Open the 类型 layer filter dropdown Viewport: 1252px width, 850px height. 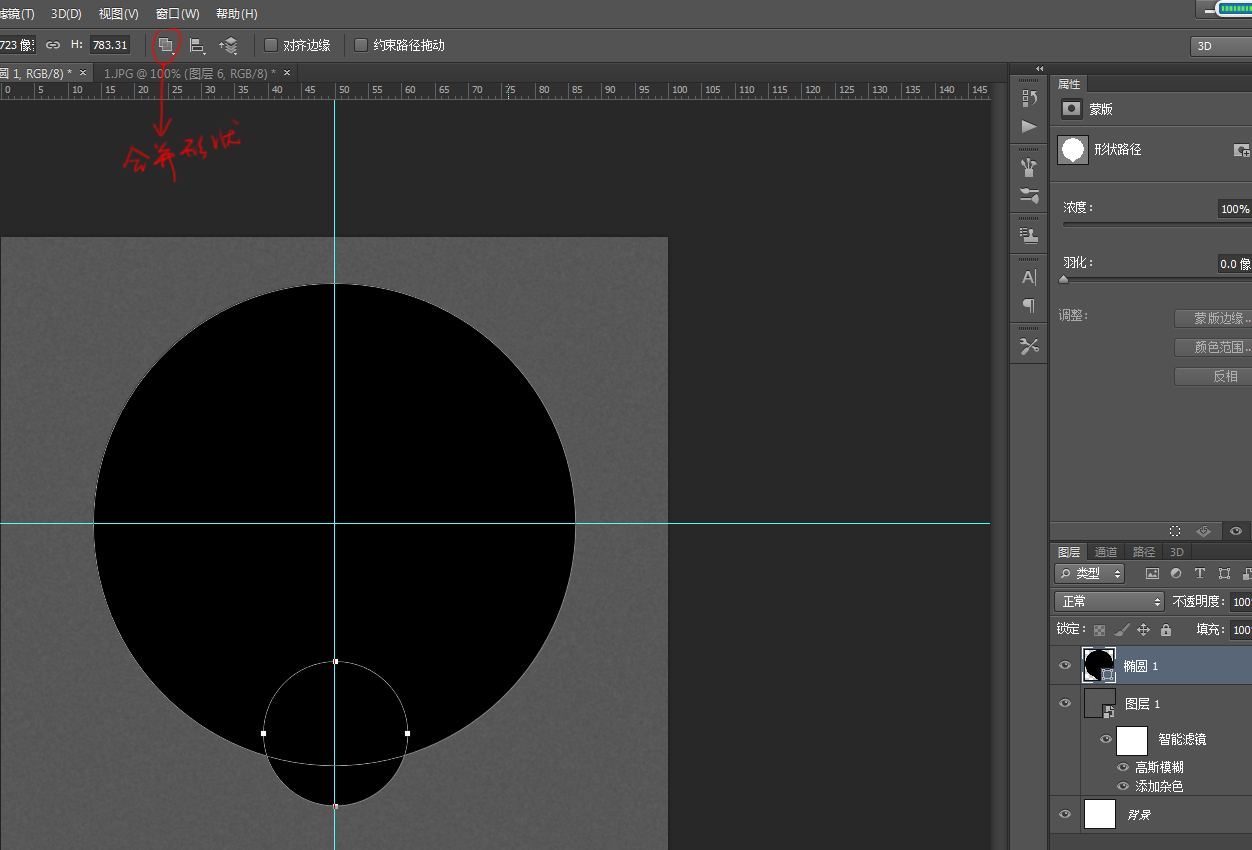[1090, 574]
